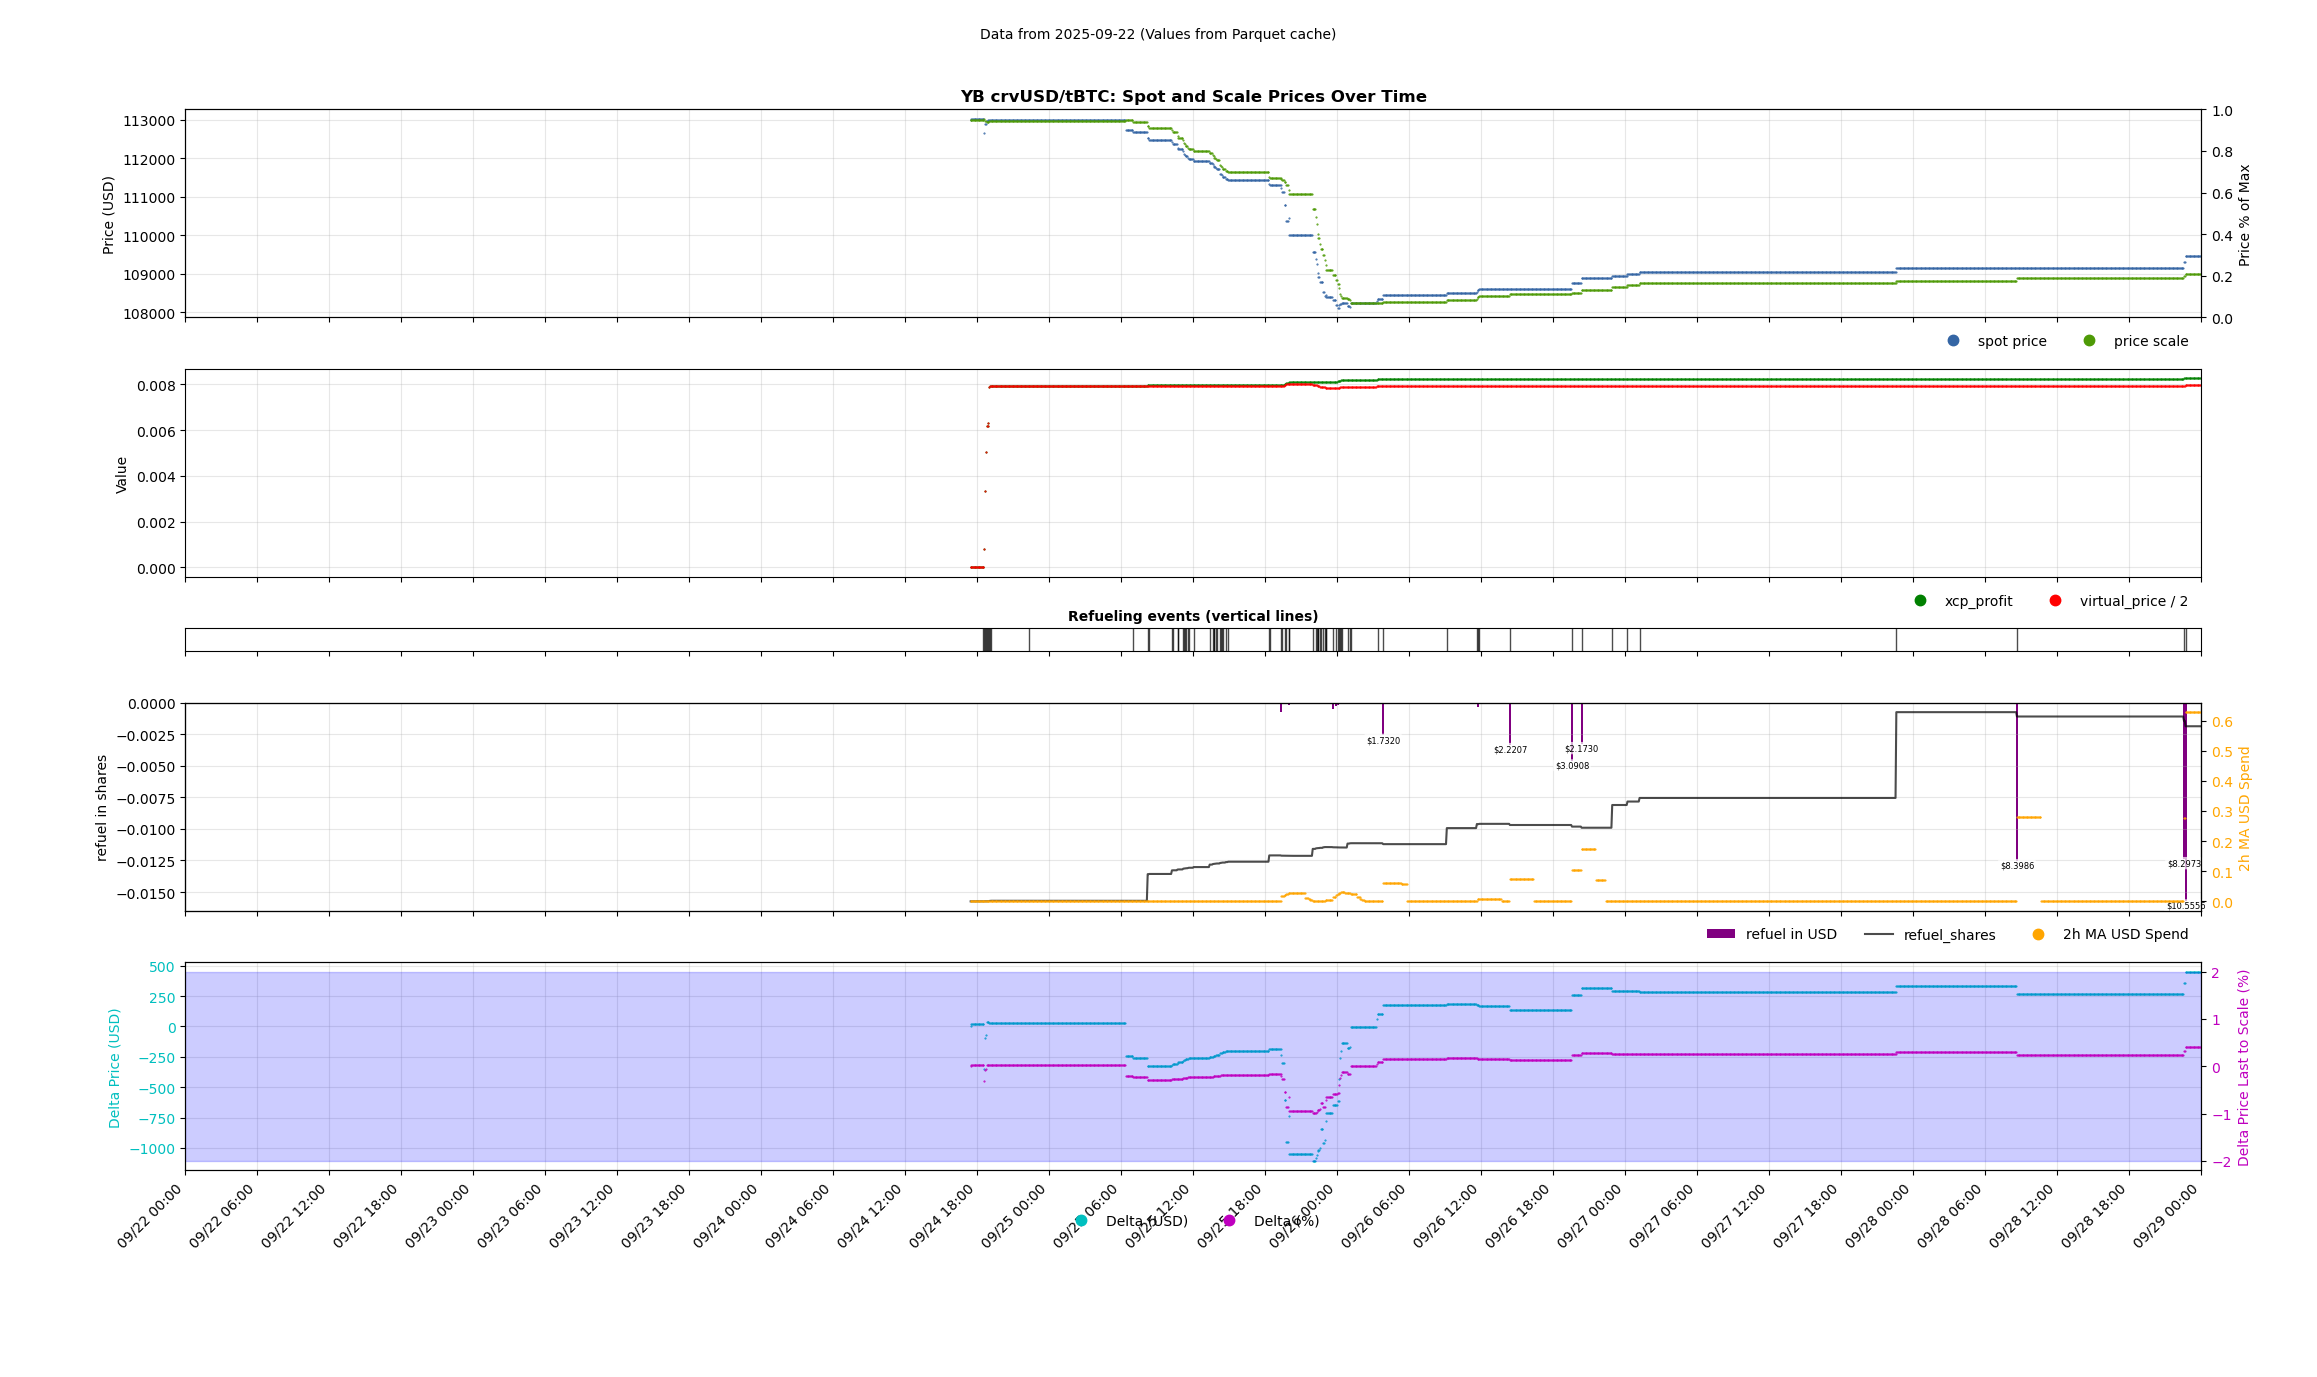
Task: Click the cyan Delta (USD) legend marker
Action: coord(1081,1221)
